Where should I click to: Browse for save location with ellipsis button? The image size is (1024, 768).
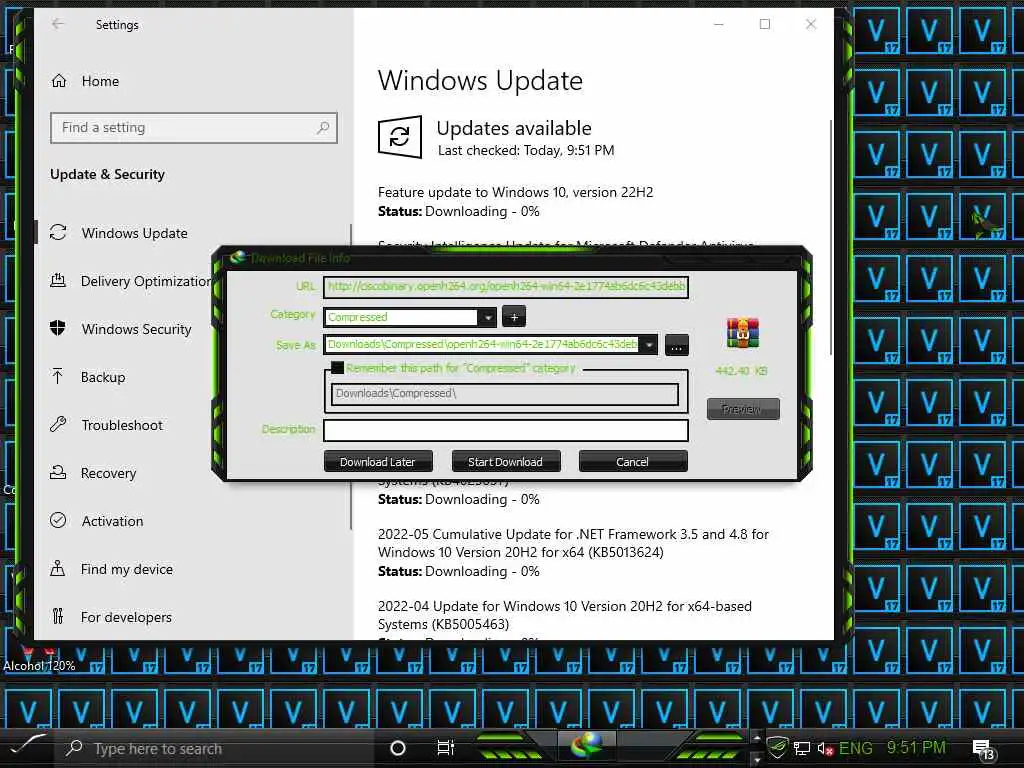pos(677,345)
